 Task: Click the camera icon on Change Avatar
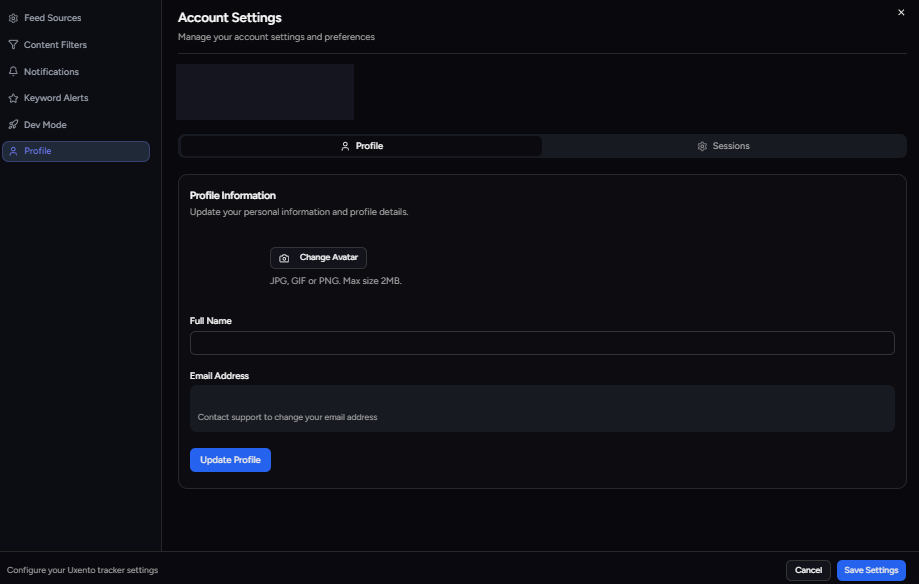[x=285, y=257]
